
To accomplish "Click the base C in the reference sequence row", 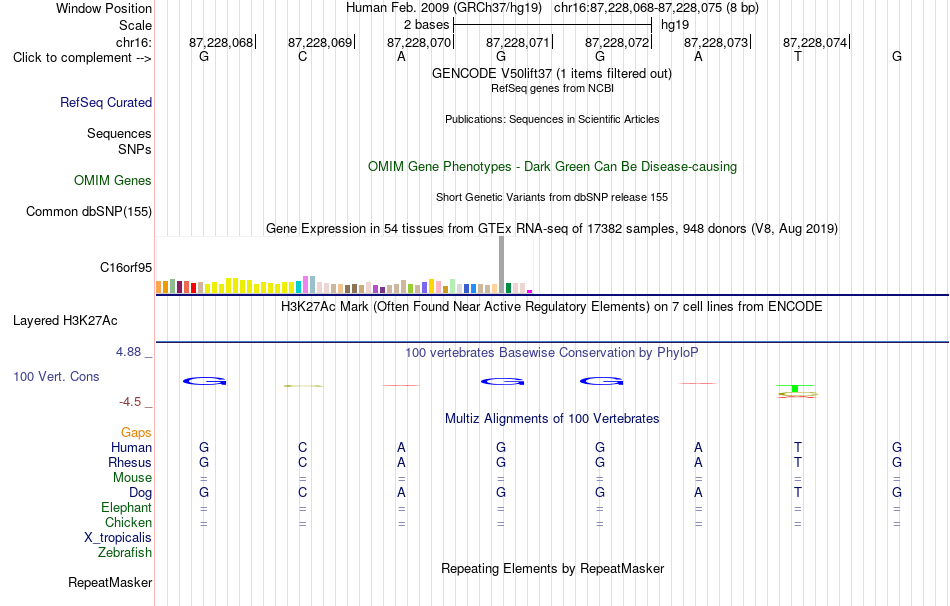I will (302, 57).
